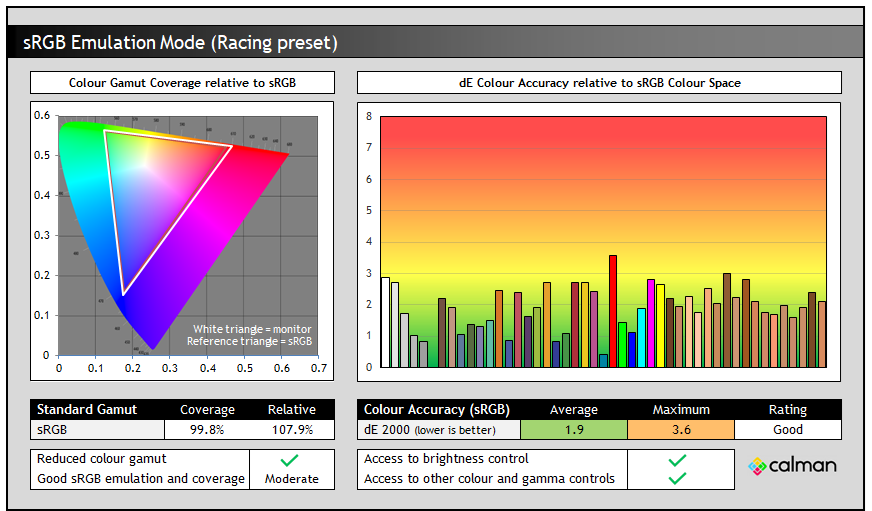The image size is (872, 511).
Task: Select the cyan bar in dE chart
Action: (641, 337)
